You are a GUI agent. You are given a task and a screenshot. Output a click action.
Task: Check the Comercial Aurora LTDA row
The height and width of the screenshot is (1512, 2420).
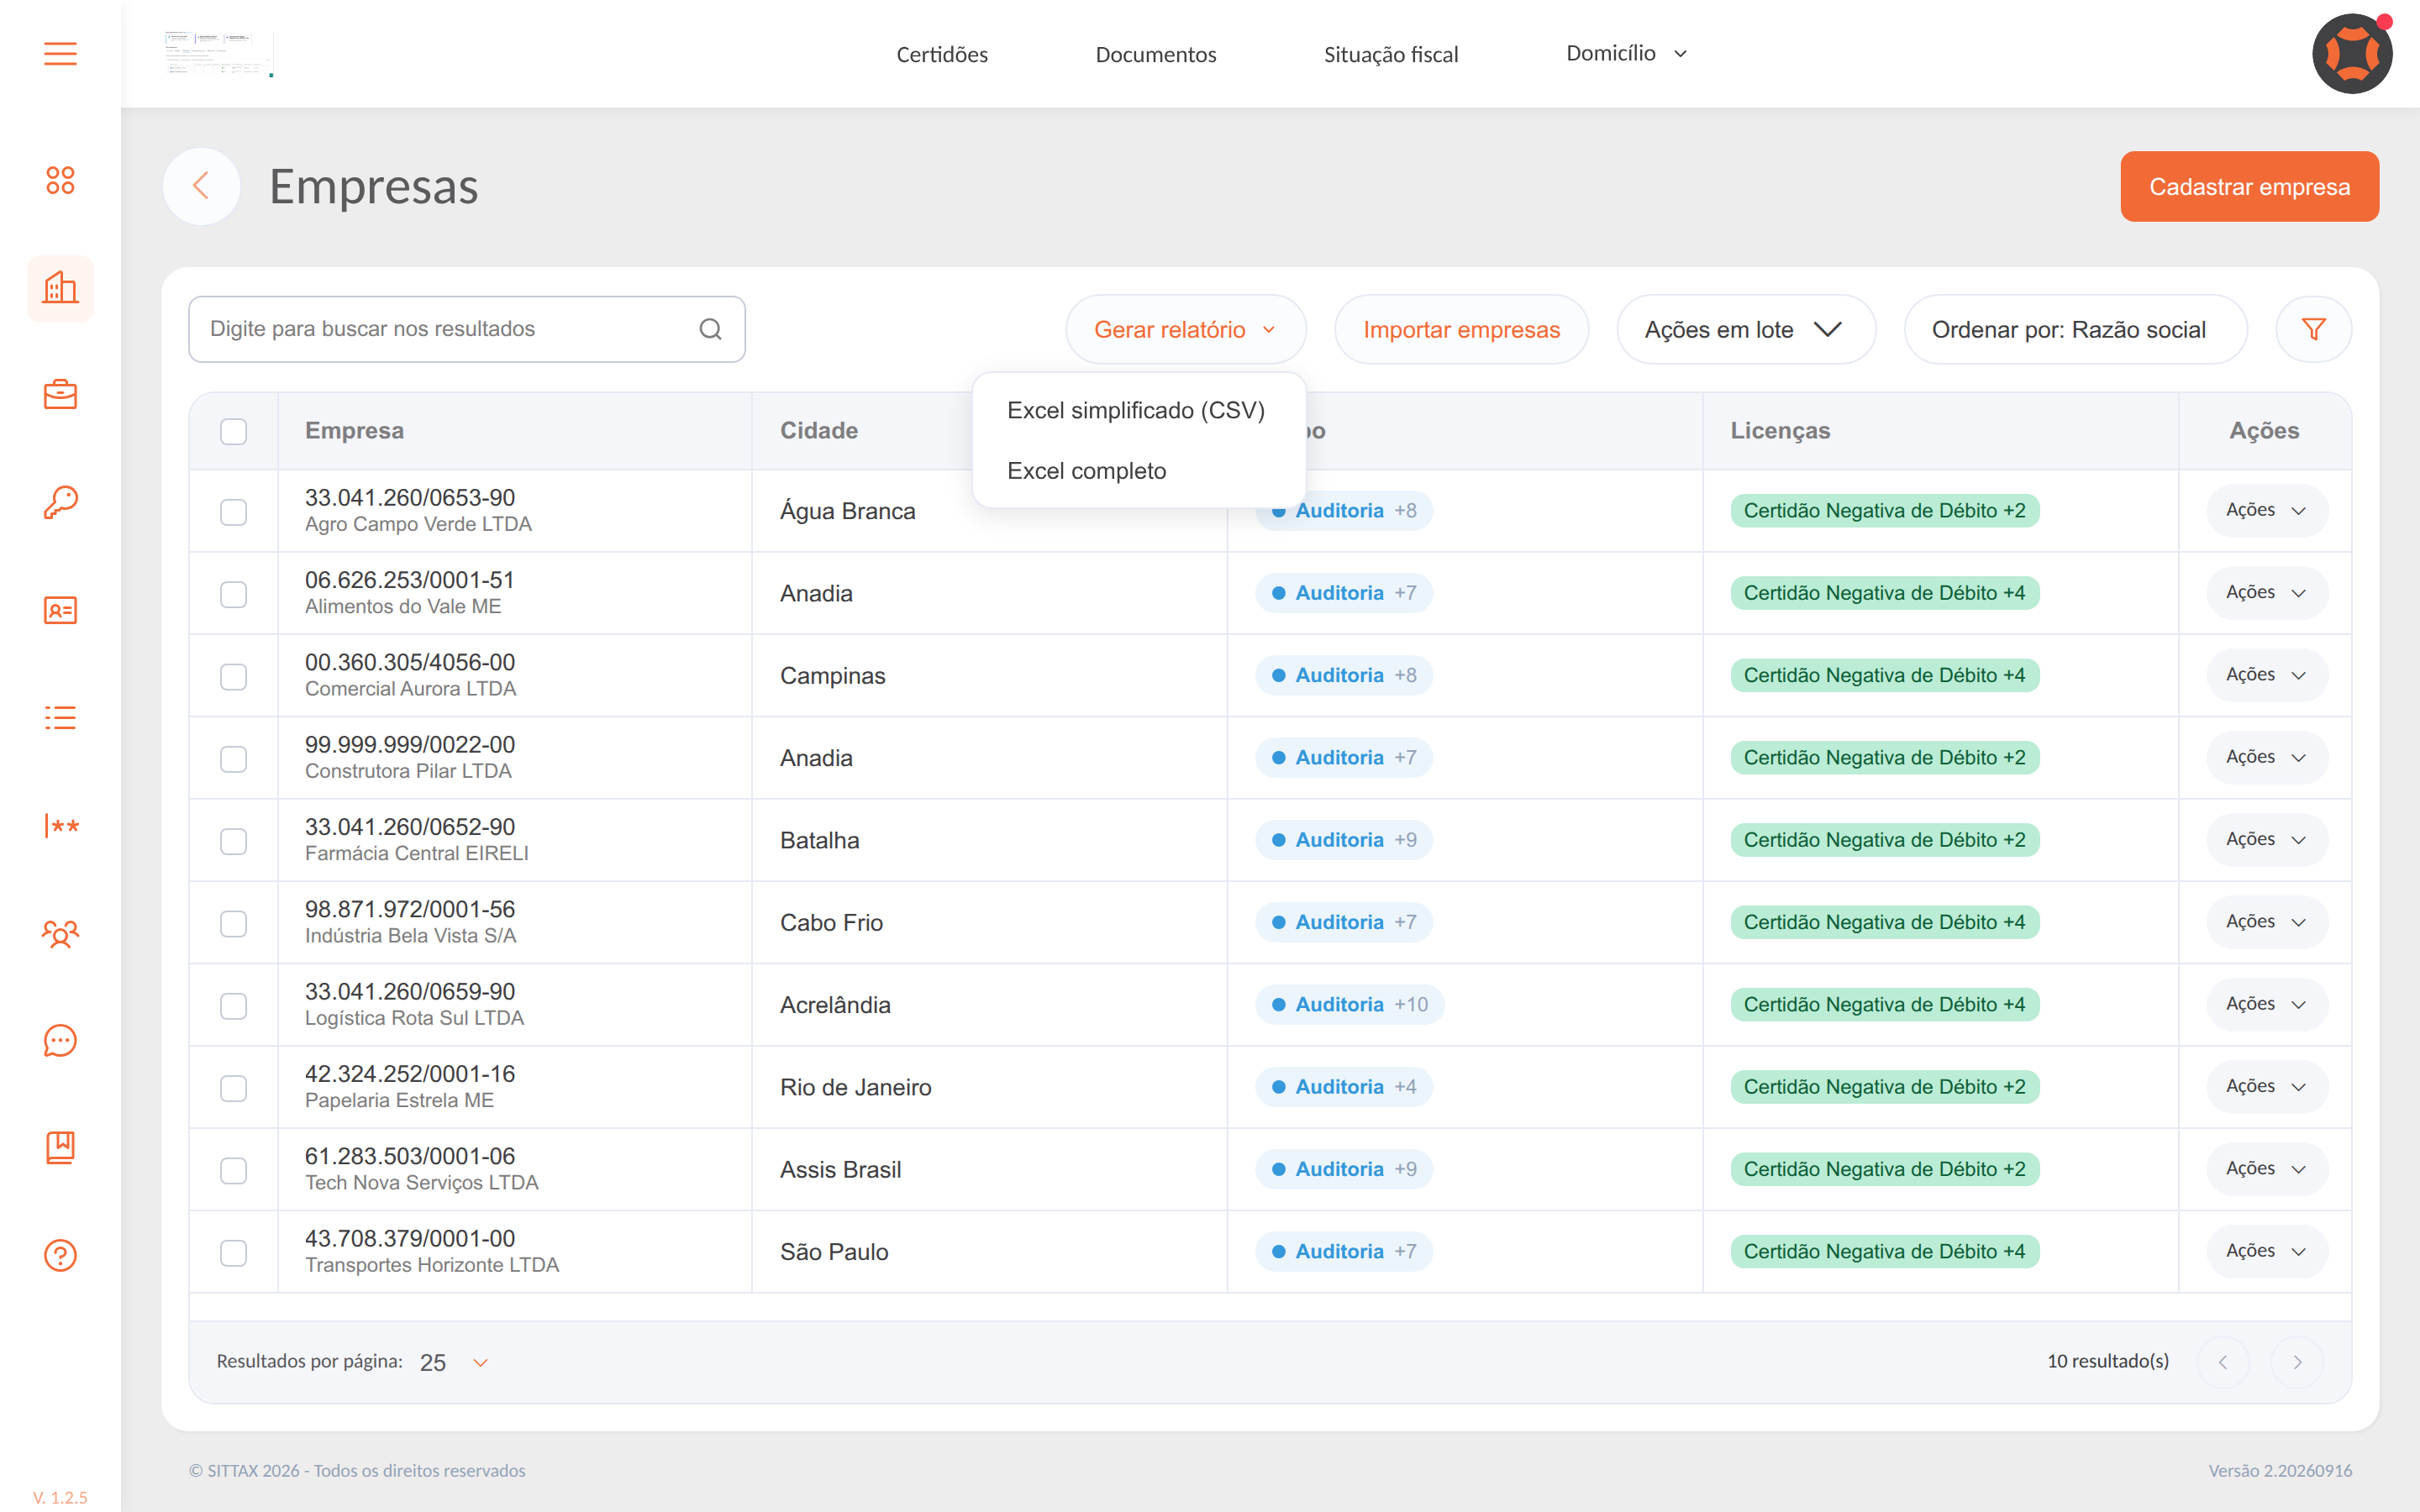click(233, 677)
